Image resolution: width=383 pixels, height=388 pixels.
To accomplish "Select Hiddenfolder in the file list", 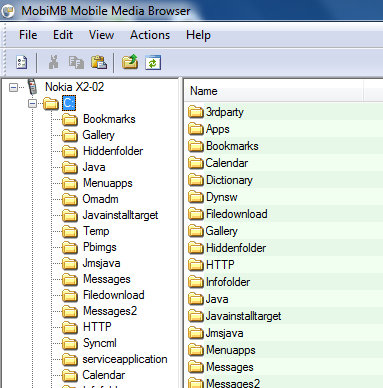I will pyautogui.click(x=236, y=248).
